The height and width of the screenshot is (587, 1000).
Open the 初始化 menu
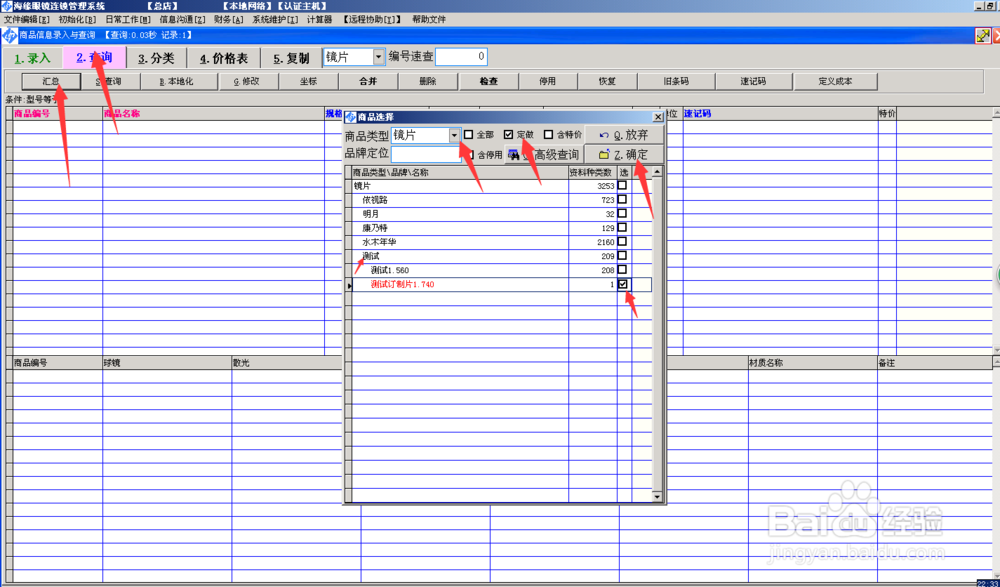pos(77,20)
